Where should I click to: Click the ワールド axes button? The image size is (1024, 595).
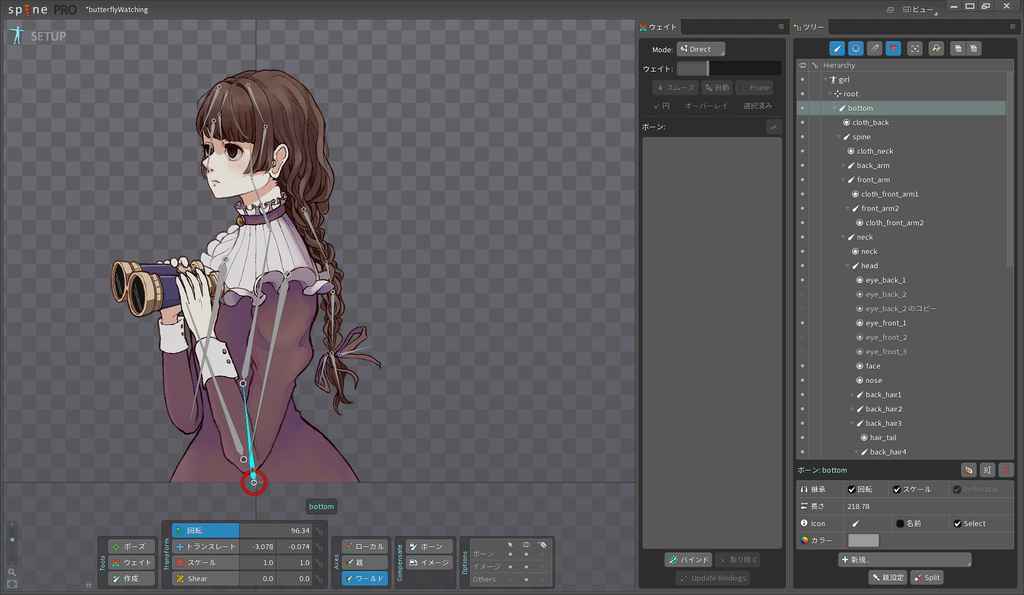[x=364, y=579]
